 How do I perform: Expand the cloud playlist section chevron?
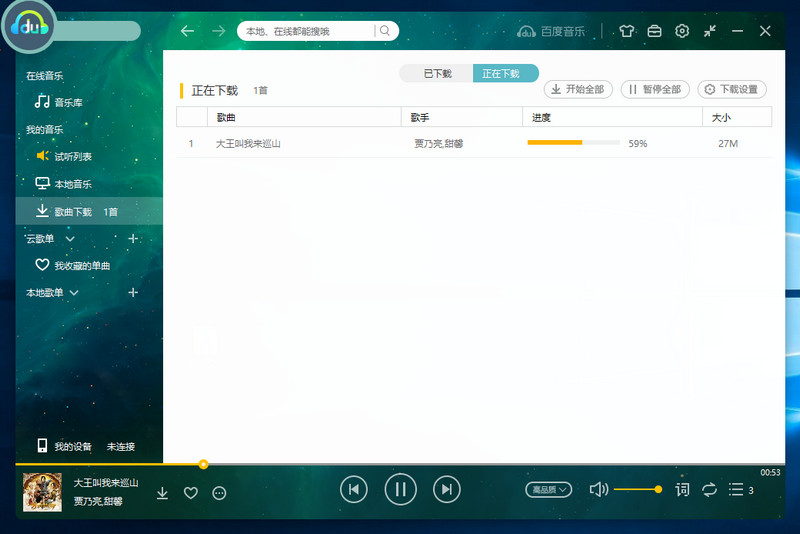tap(70, 239)
